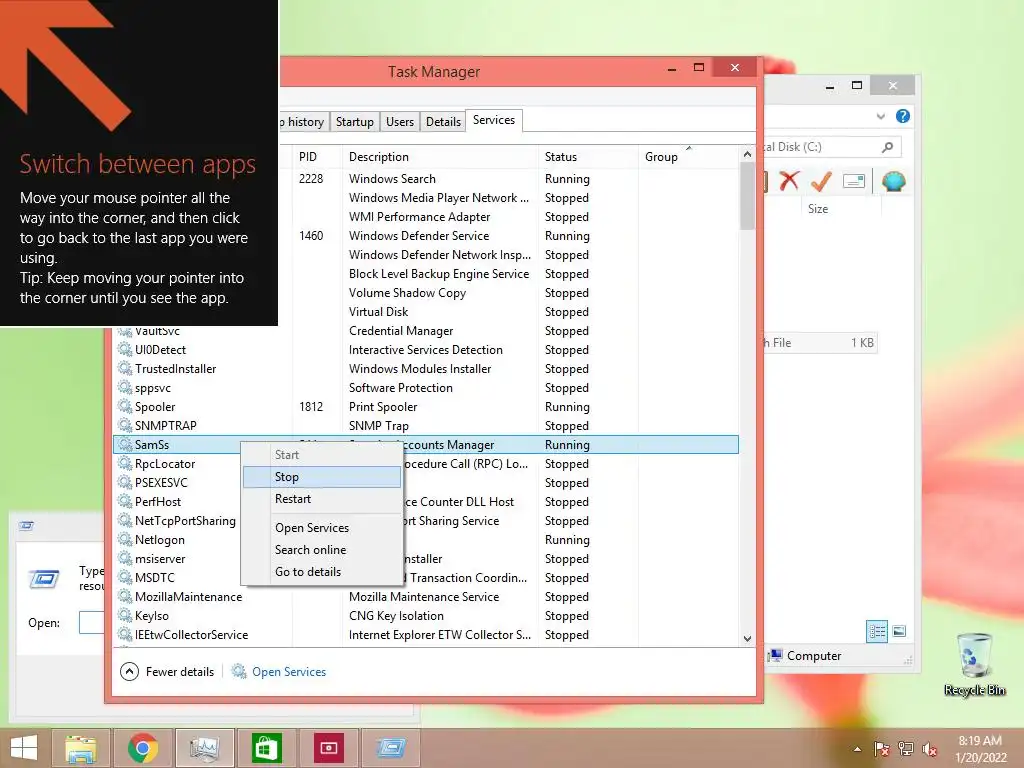Image resolution: width=1024 pixels, height=768 pixels.
Task: Click the MSDTC service gear icon
Action: coord(125,577)
